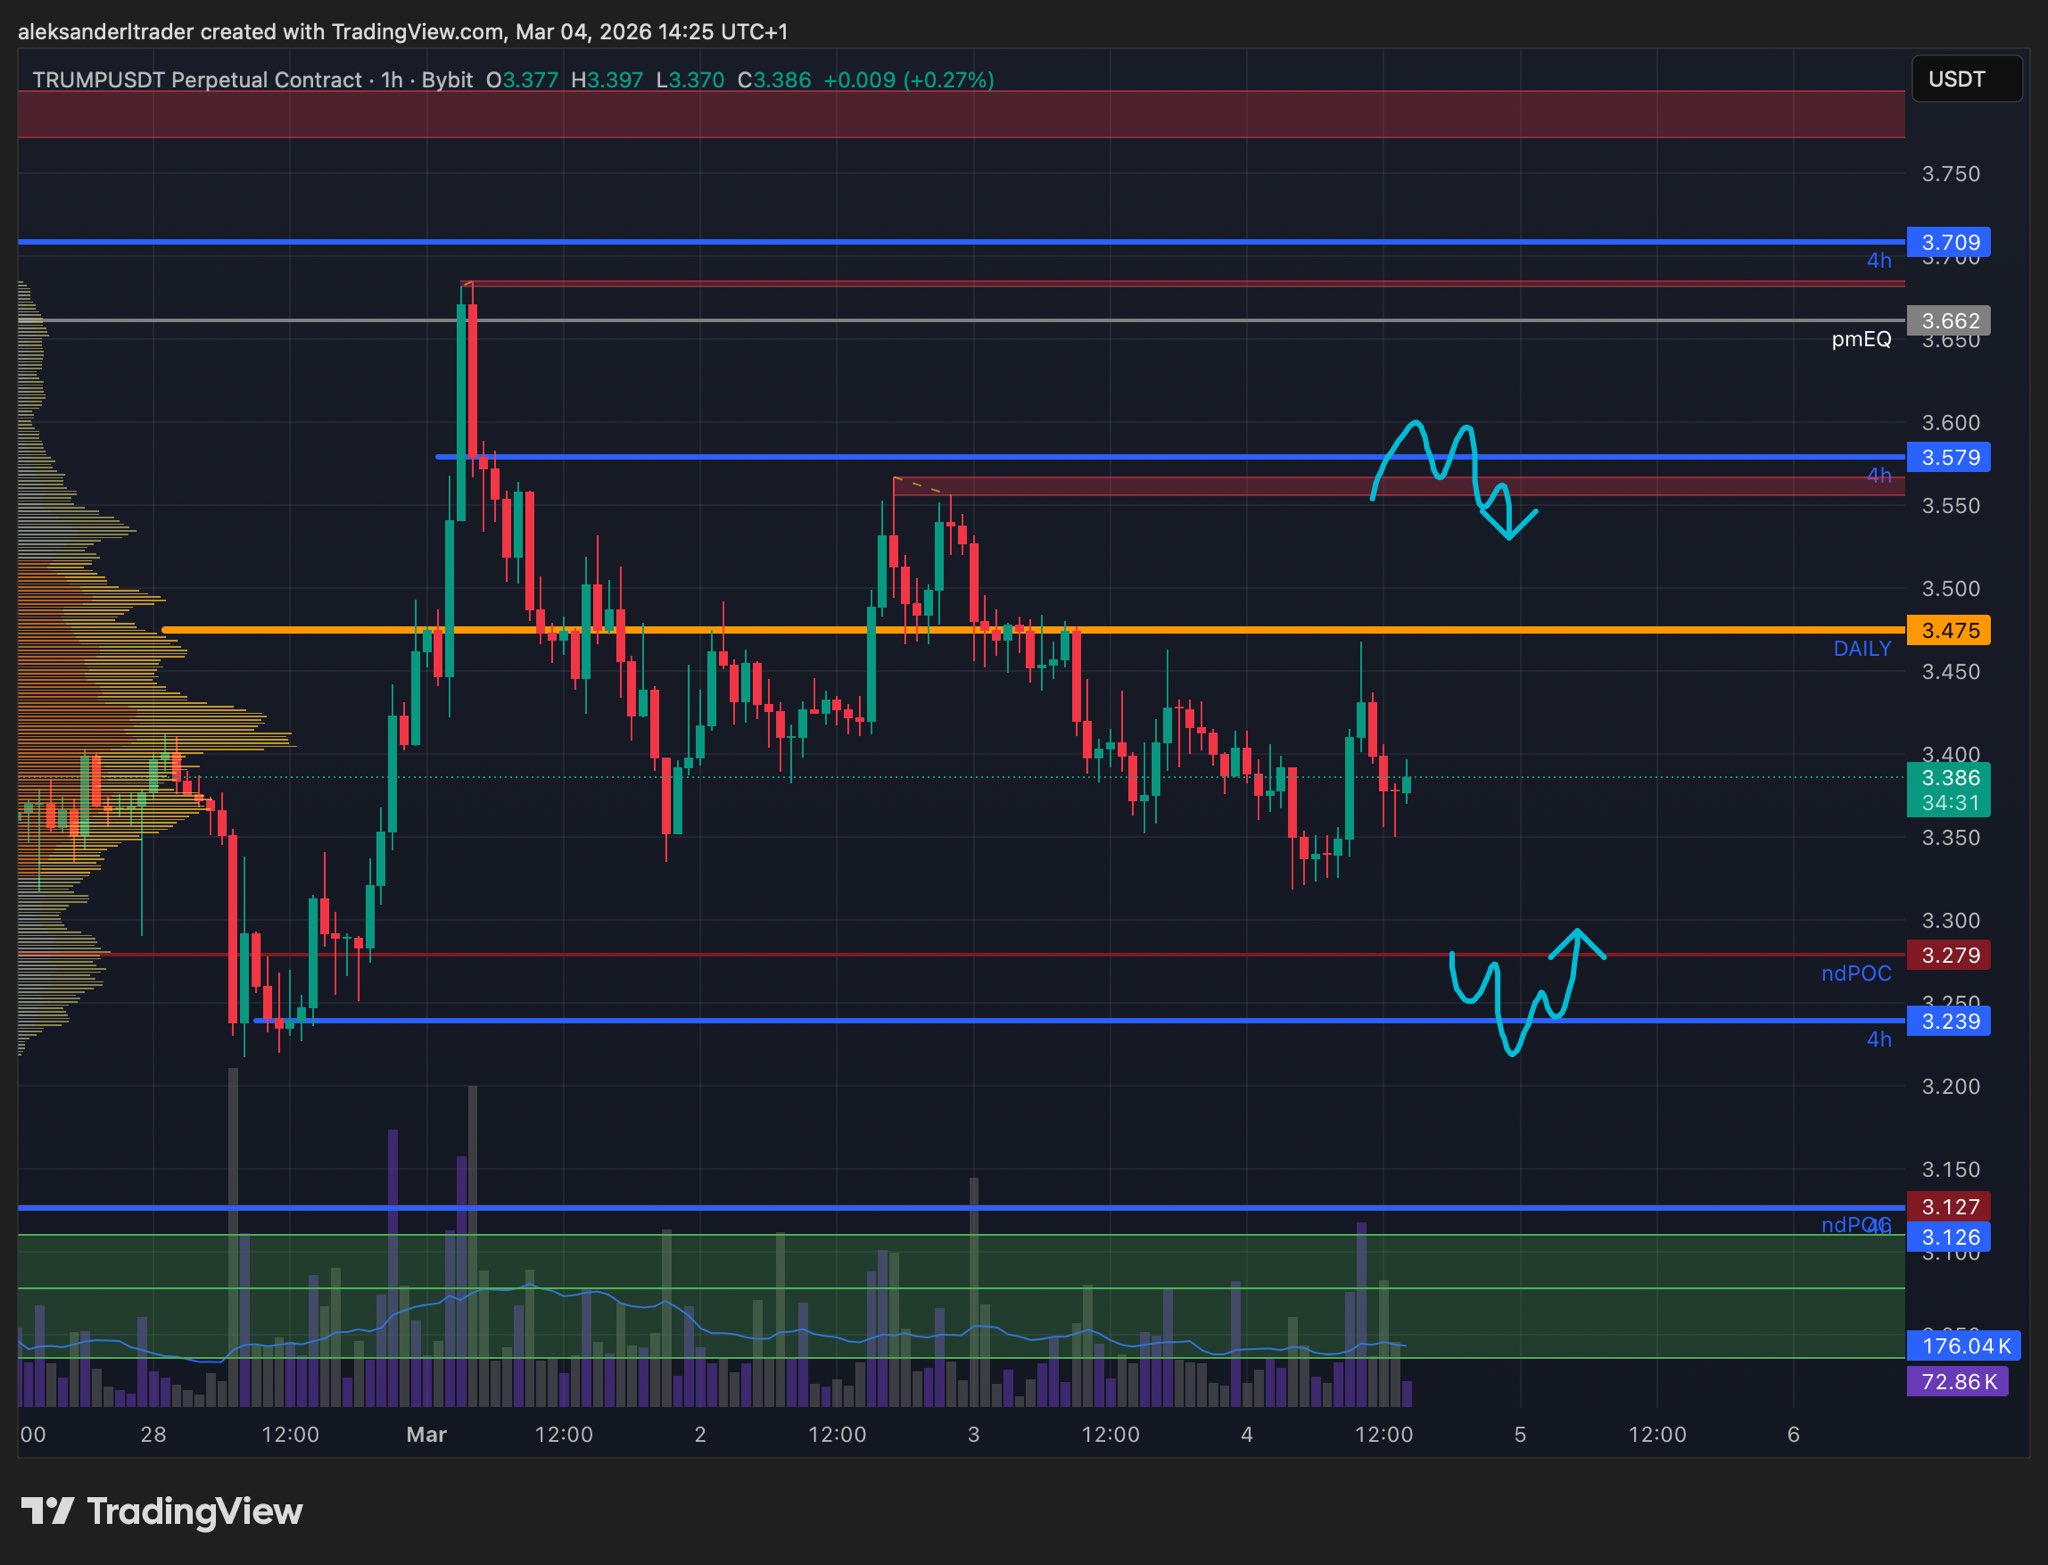Image resolution: width=2048 pixels, height=1565 pixels.
Task: Click the orange 3.475 daily price label
Action: coord(1948,631)
